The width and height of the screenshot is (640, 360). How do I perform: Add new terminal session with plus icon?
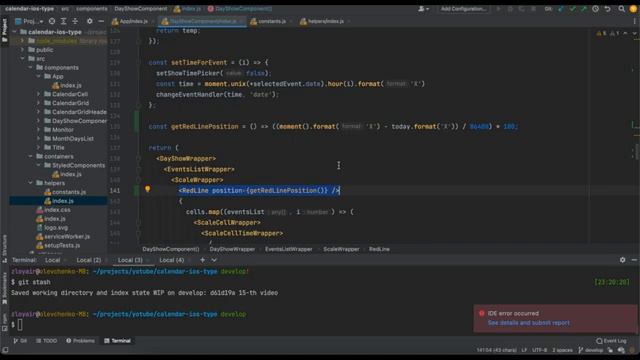point(202,260)
